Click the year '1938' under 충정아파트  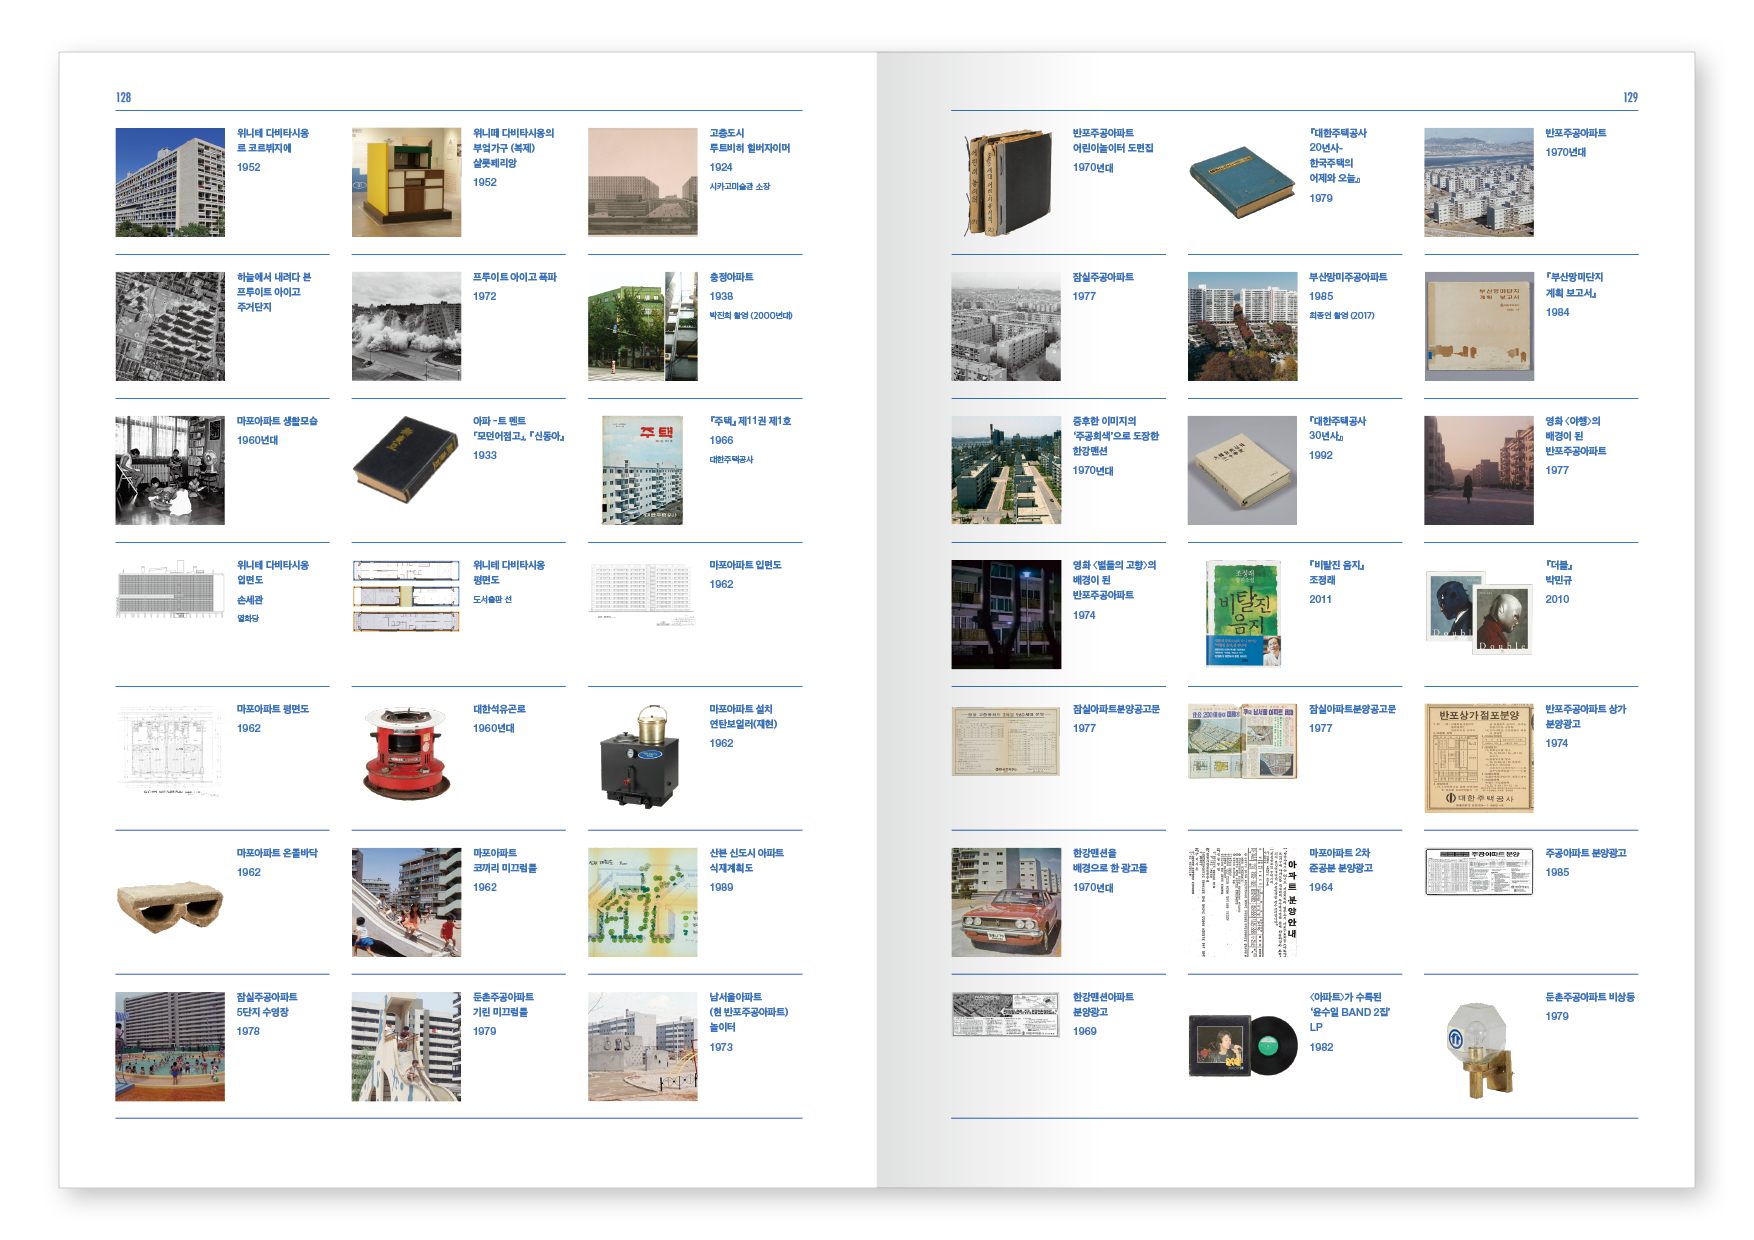pyautogui.click(x=720, y=296)
